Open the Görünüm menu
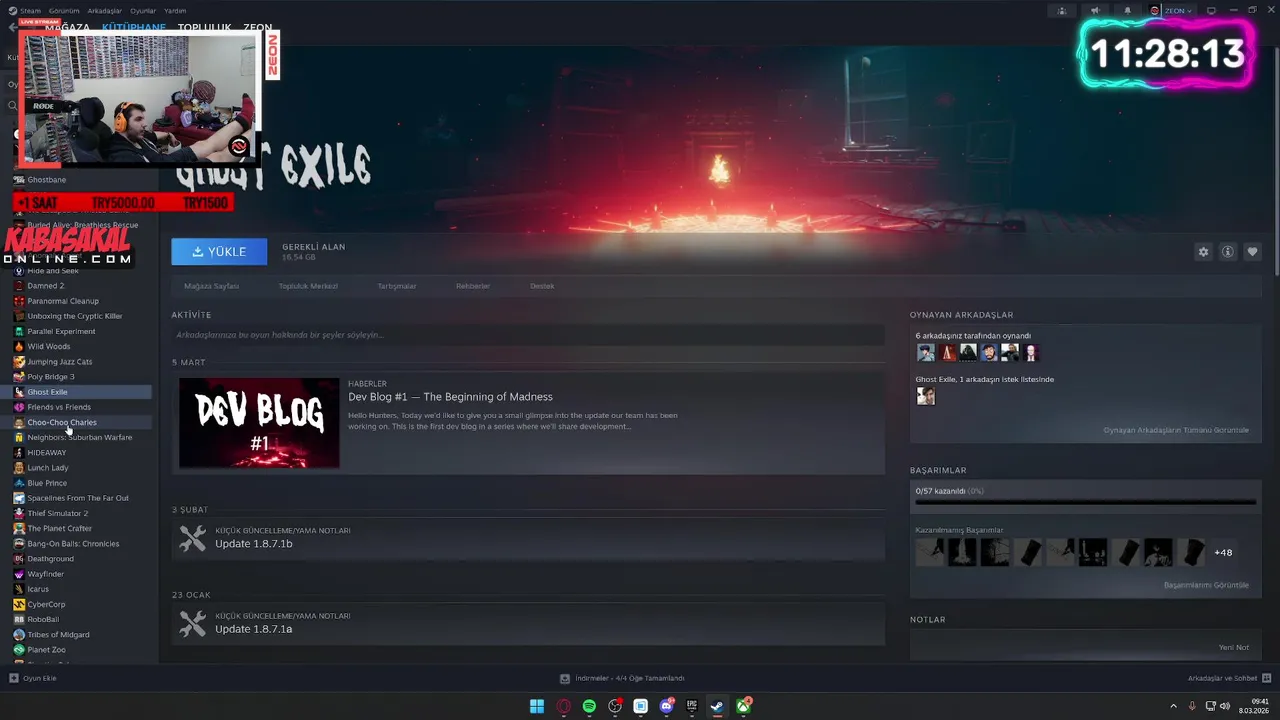The image size is (1280, 720). (64, 10)
